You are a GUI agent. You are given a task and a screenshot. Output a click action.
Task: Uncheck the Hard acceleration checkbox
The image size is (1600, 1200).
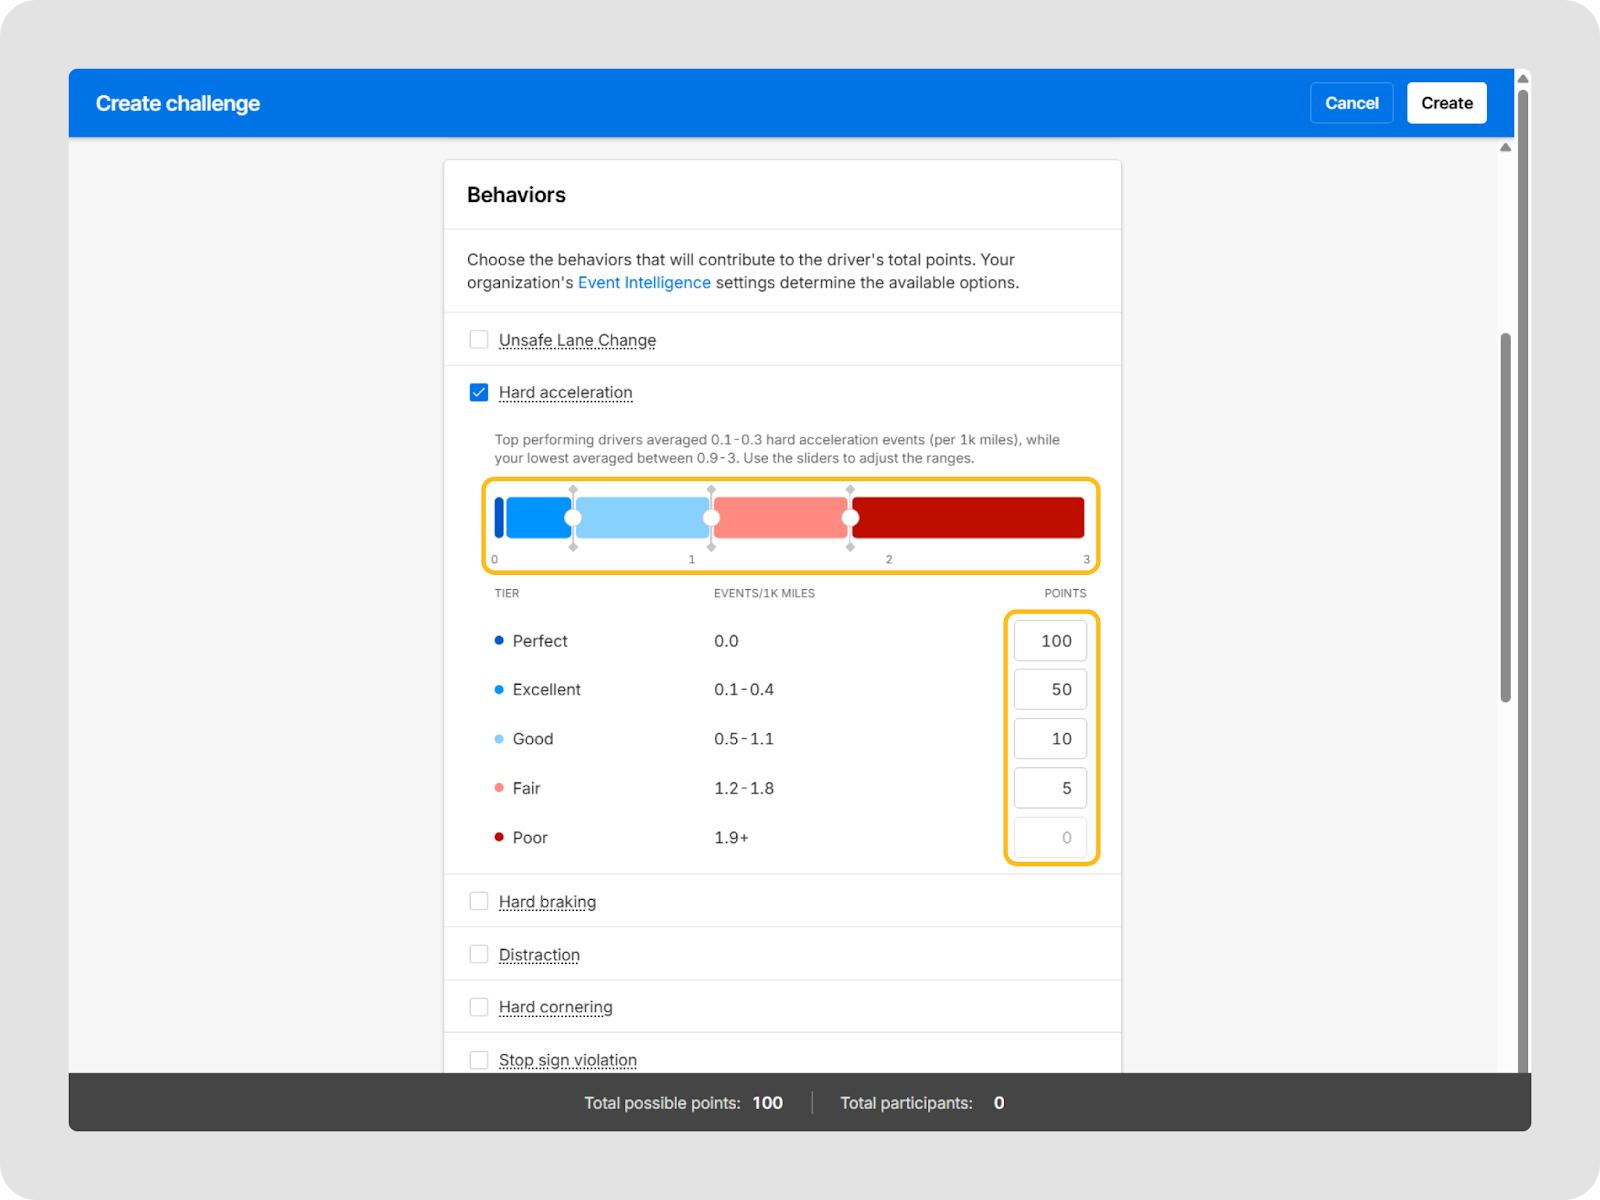tap(479, 392)
